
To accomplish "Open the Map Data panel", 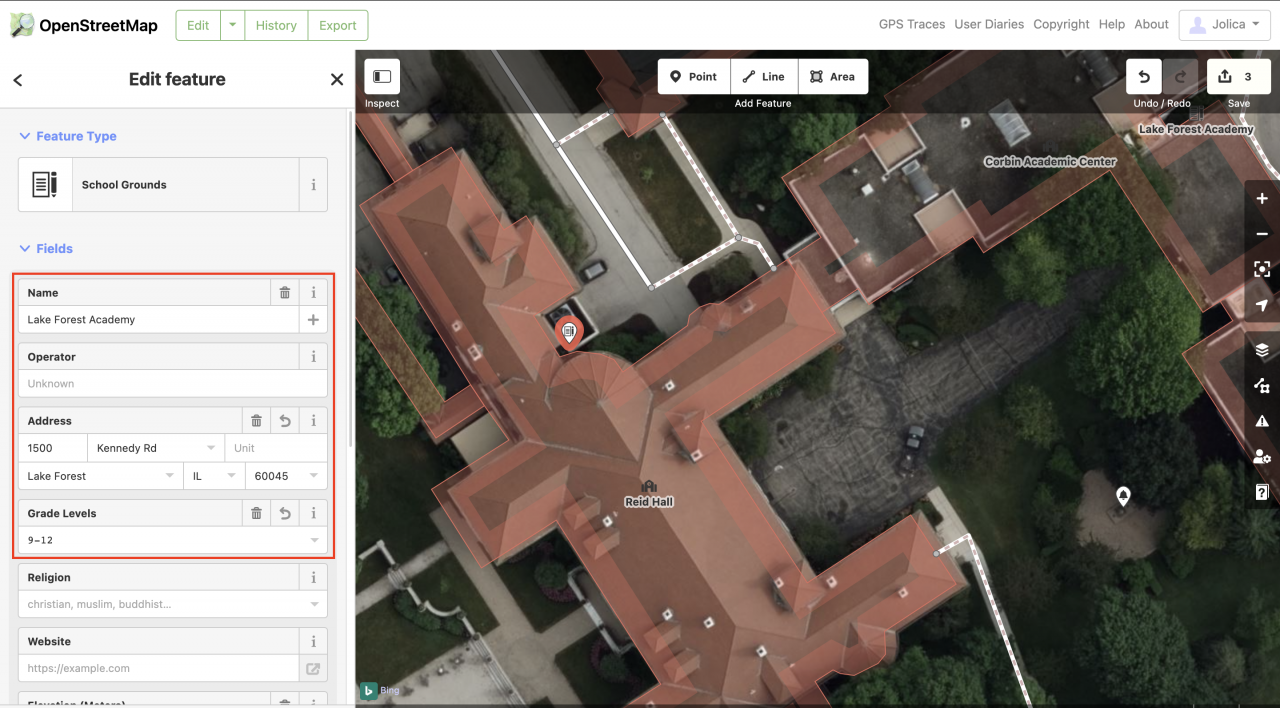I will click(1262, 385).
